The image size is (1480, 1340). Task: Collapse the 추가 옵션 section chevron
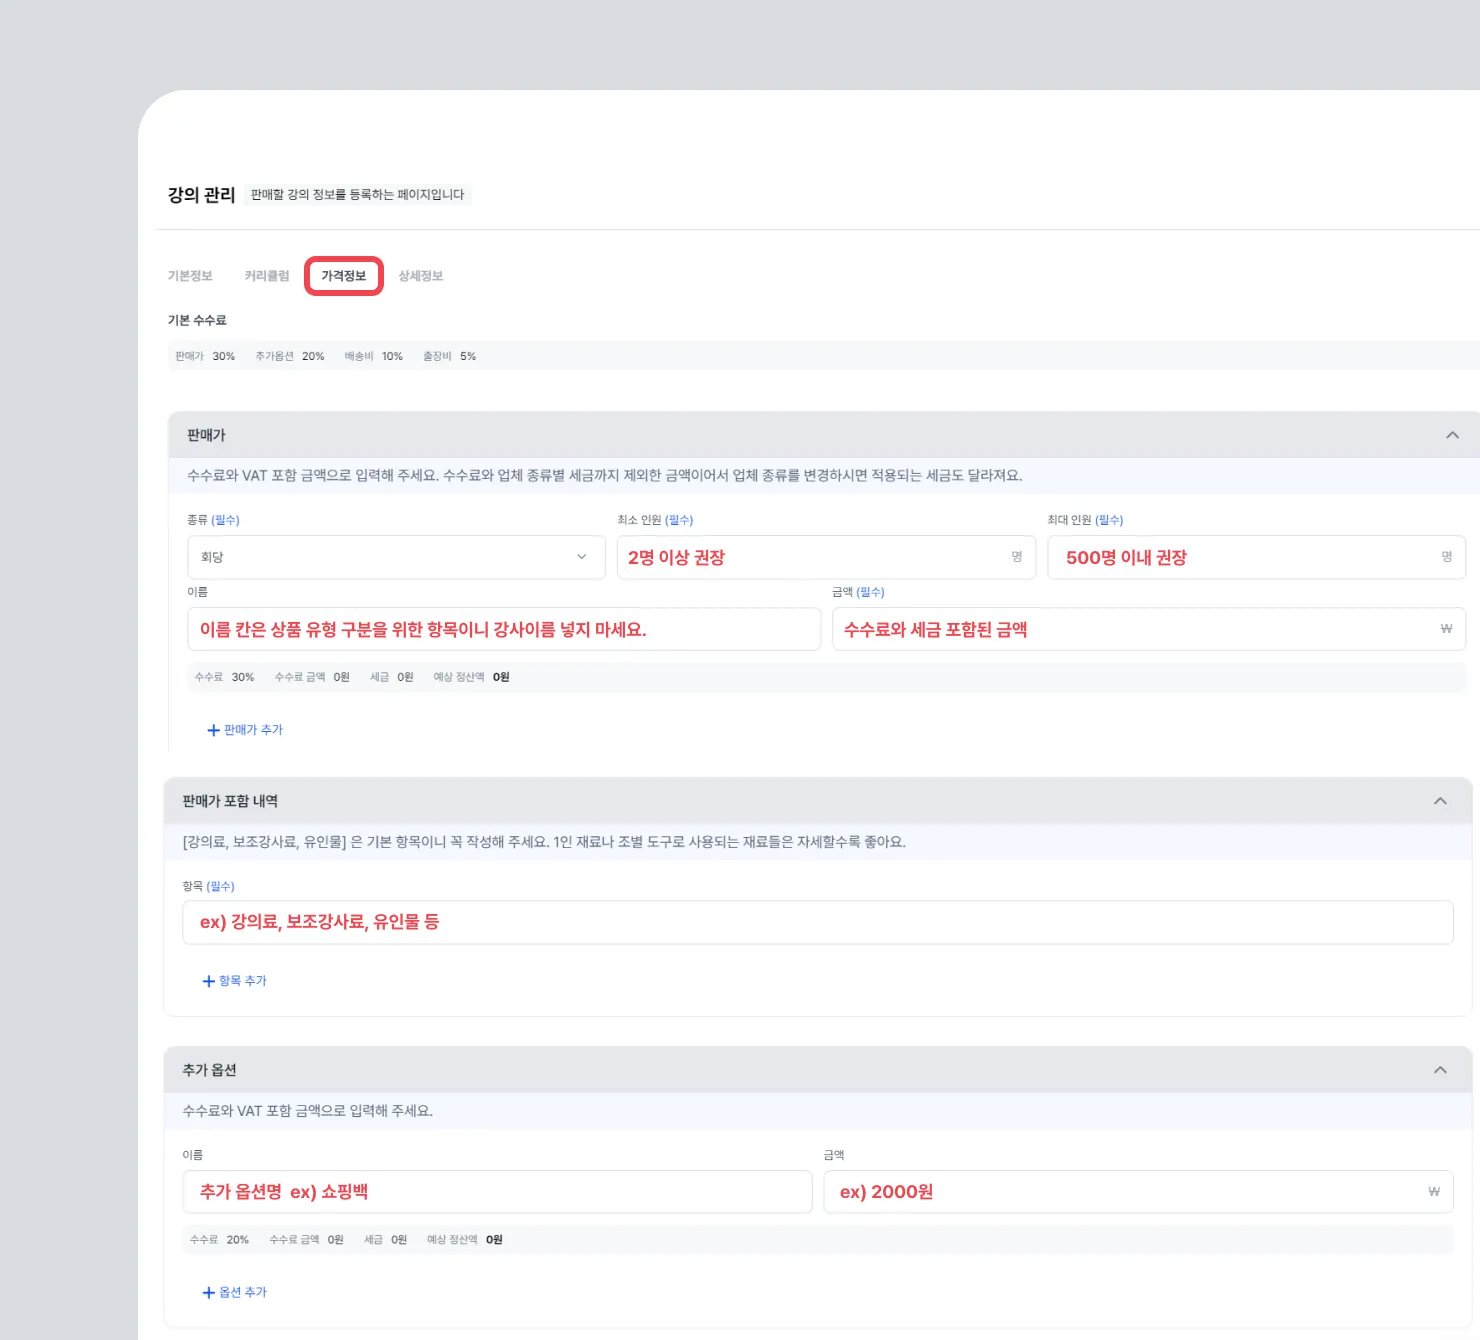click(1440, 1070)
